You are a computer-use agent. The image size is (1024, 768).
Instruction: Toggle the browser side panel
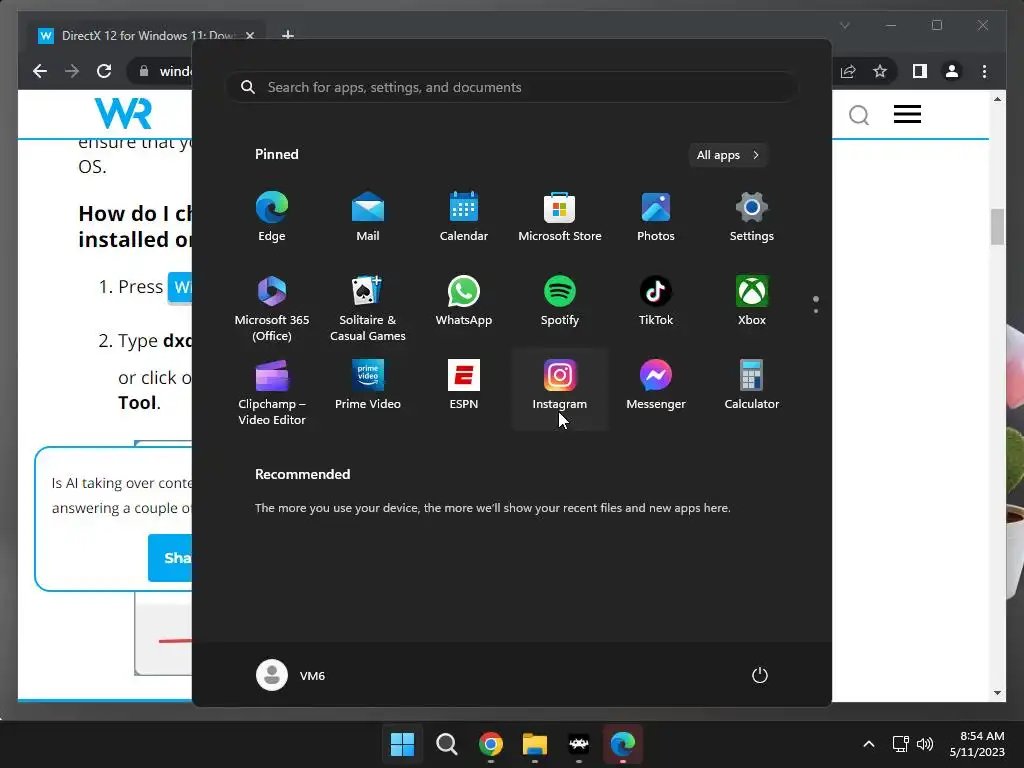pos(920,71)
